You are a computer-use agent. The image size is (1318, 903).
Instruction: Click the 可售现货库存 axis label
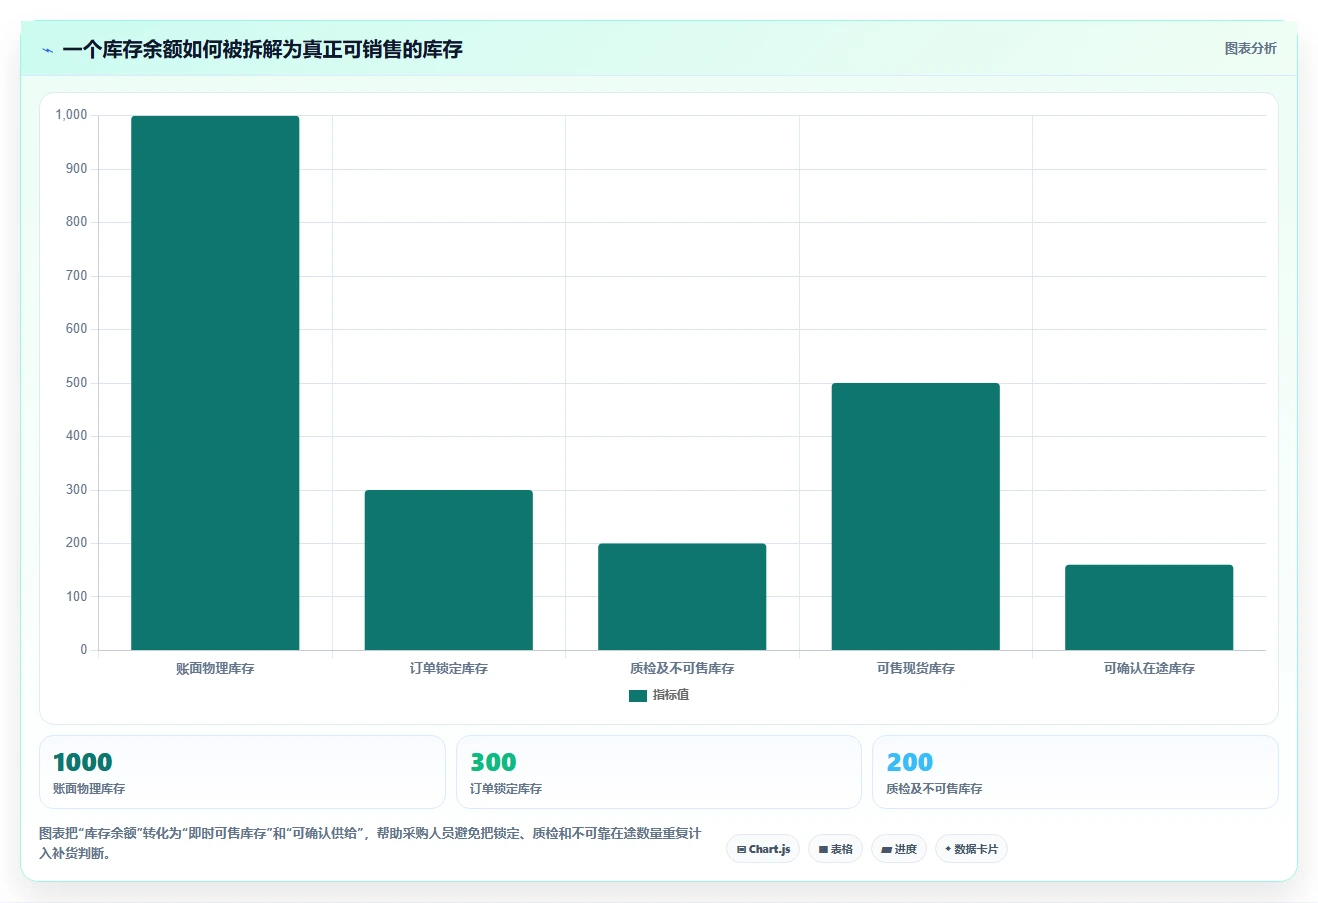point(915,668)
